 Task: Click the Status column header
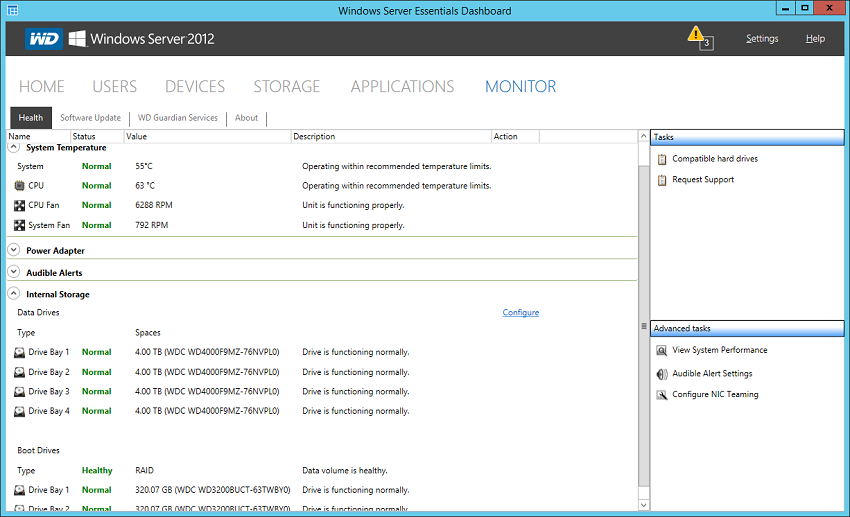pos(98,137)
